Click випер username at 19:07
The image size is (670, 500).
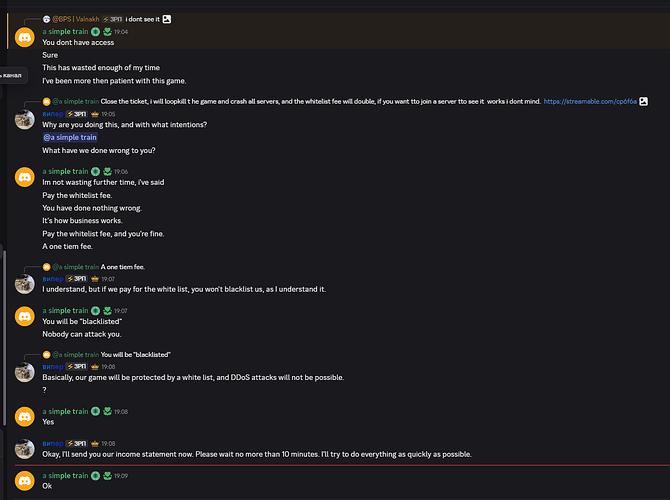coord(53,279)
